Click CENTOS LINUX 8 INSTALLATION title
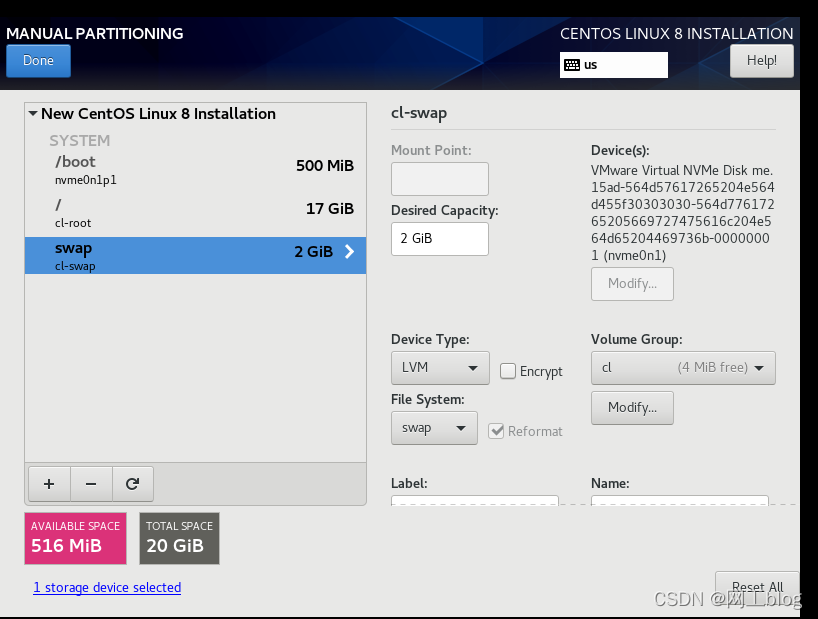The width and height of the screenshot is (818, 619). pyautogui.click(x=677, y=33)
